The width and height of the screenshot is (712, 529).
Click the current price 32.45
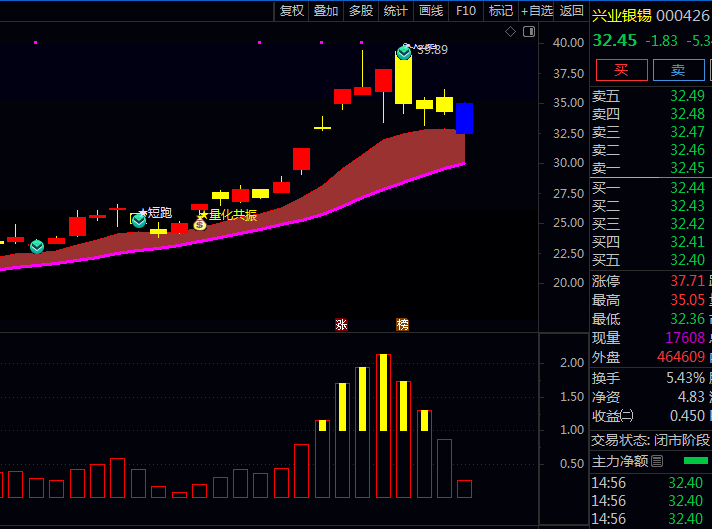(615, 40)
